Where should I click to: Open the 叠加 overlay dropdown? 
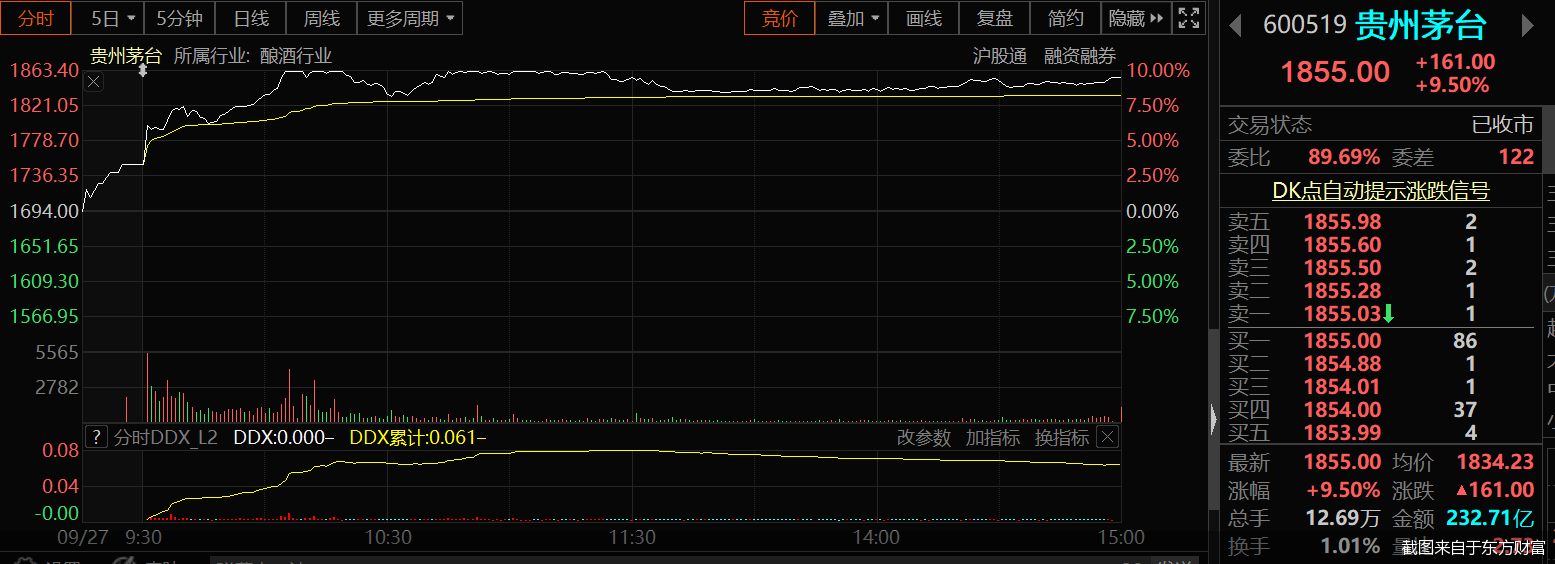(853, 18)
